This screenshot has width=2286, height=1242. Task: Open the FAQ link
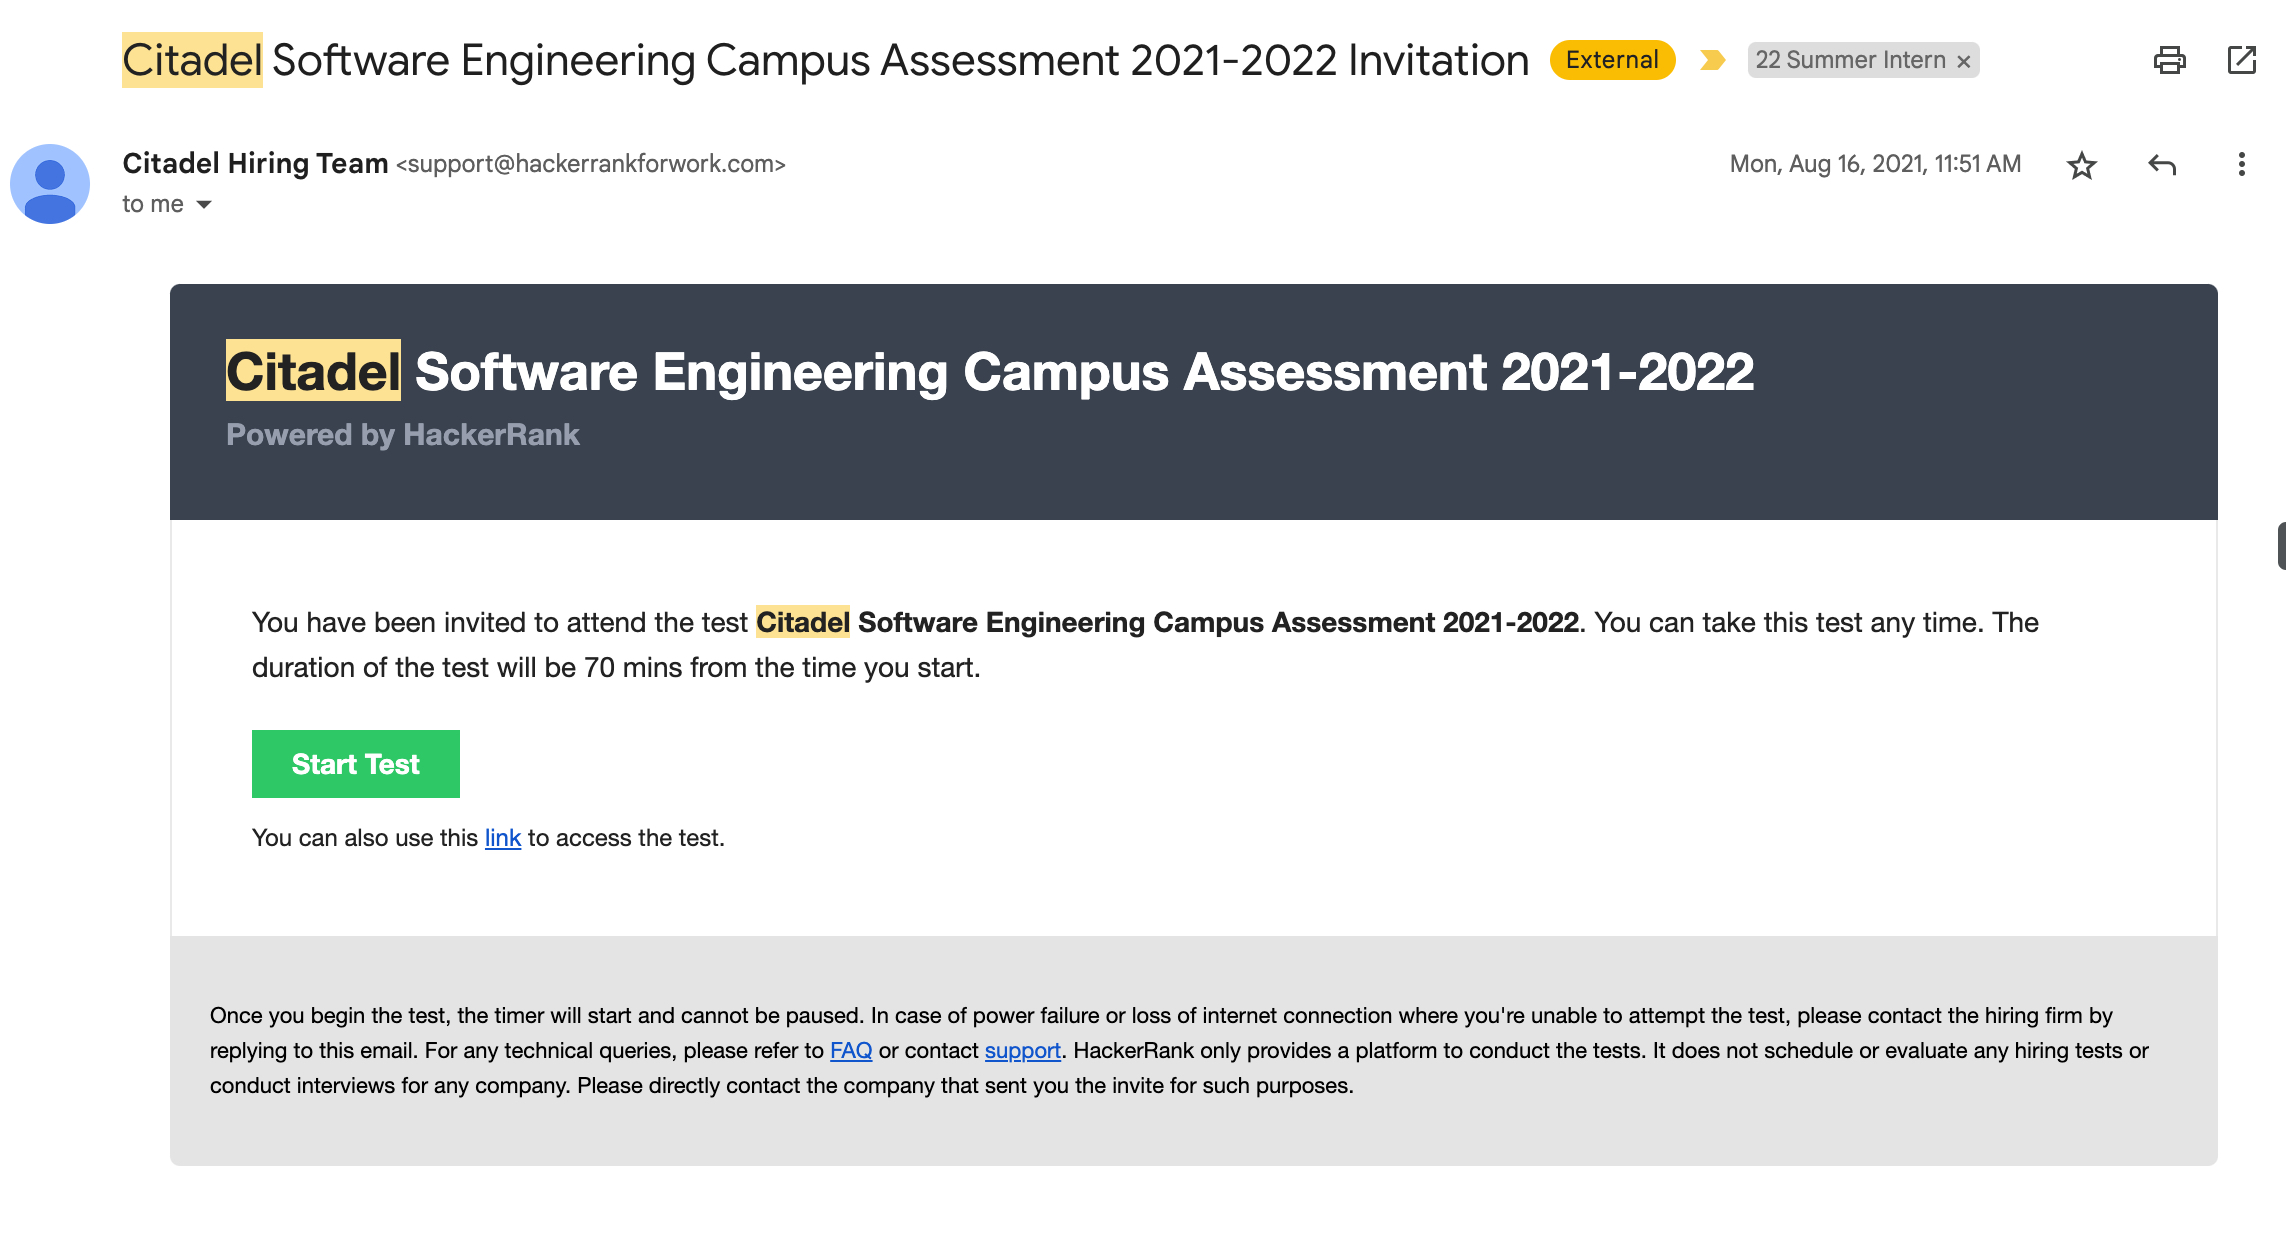850,1051
